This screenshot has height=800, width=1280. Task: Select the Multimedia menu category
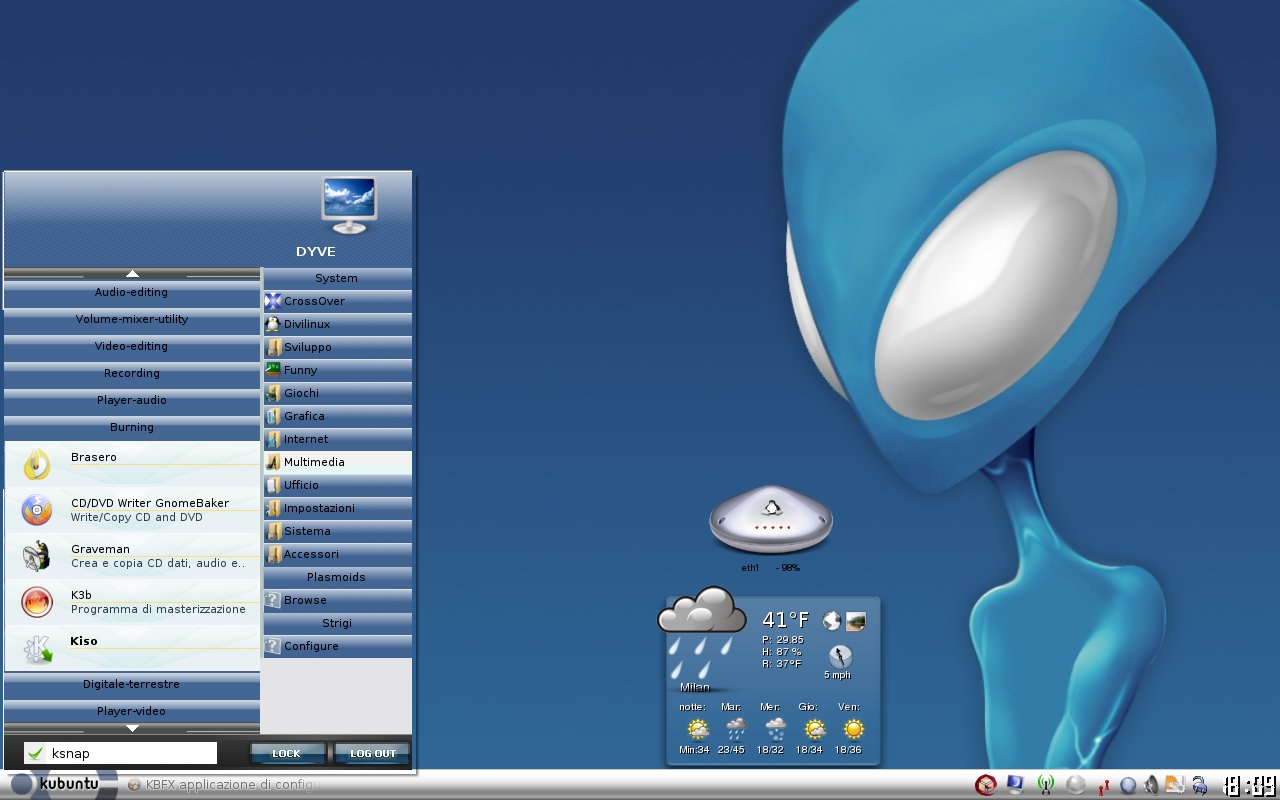[x=337, y=462]
